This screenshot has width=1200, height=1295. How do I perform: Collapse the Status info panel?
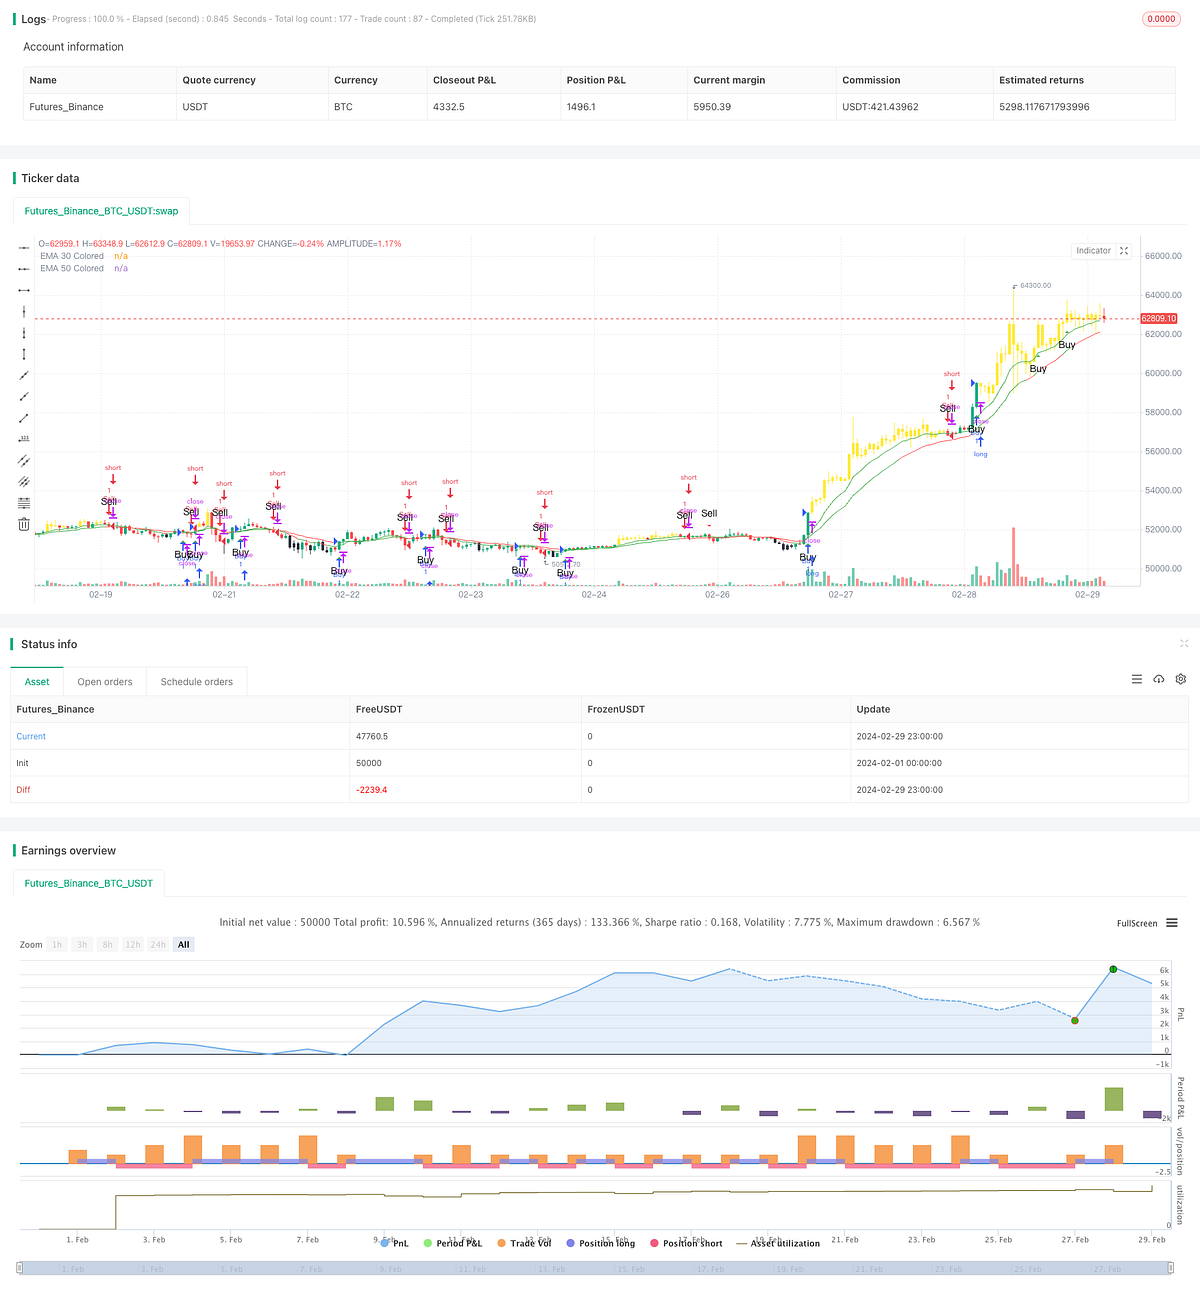[x=1184, y=644]
